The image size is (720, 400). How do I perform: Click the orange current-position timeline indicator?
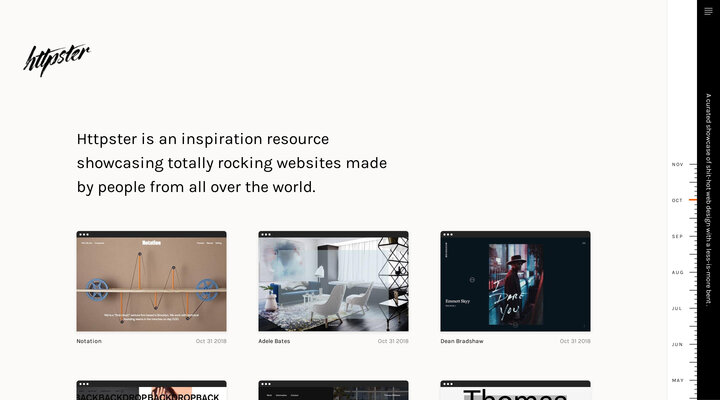[x=691, y=200]
